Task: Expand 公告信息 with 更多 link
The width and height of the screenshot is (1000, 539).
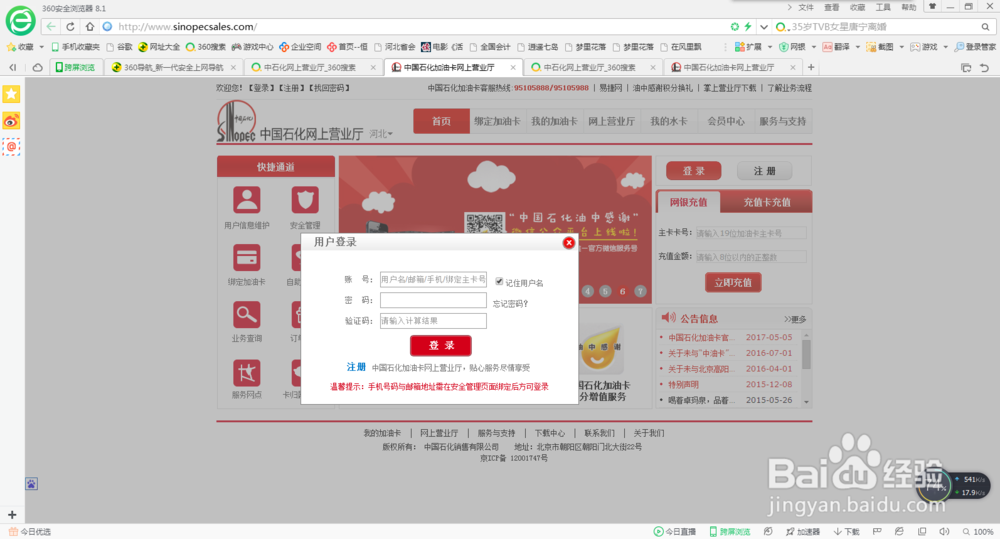Action: click(795, 319)
